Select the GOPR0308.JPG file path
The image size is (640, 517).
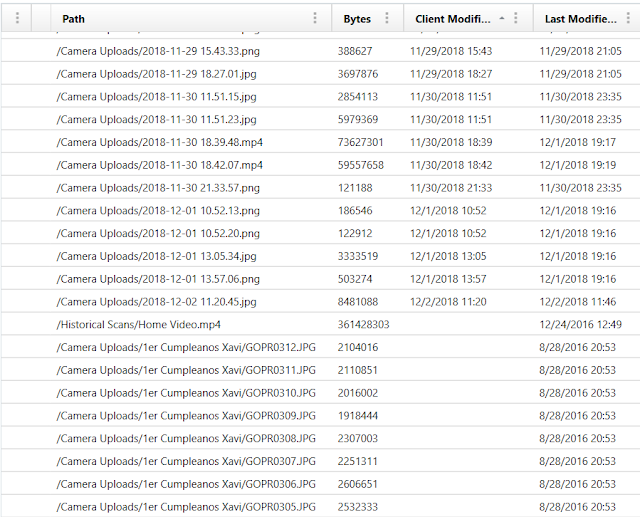(186, 439)
